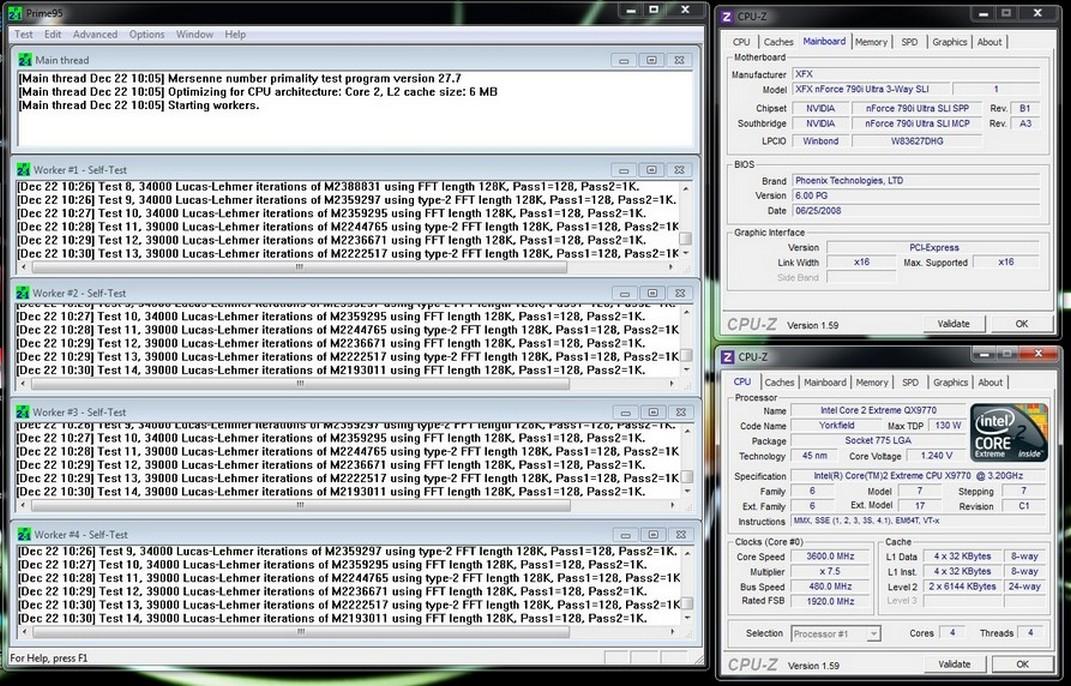This screenshot has width=1071, height=686.
Task: Click the Worker #2 Self-Test window icon
Action: pyautogui.click(x=23, y=293)
